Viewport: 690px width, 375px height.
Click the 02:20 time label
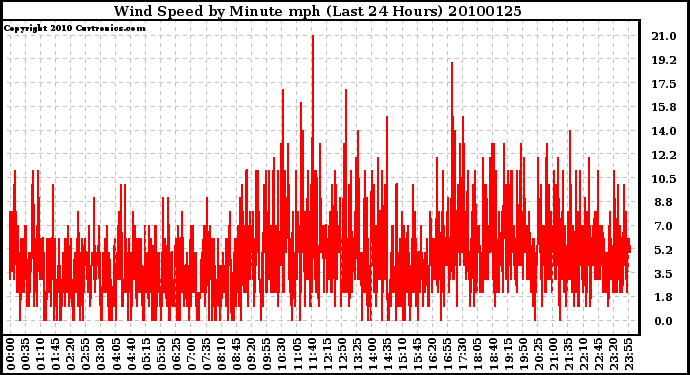click(70, 354)
